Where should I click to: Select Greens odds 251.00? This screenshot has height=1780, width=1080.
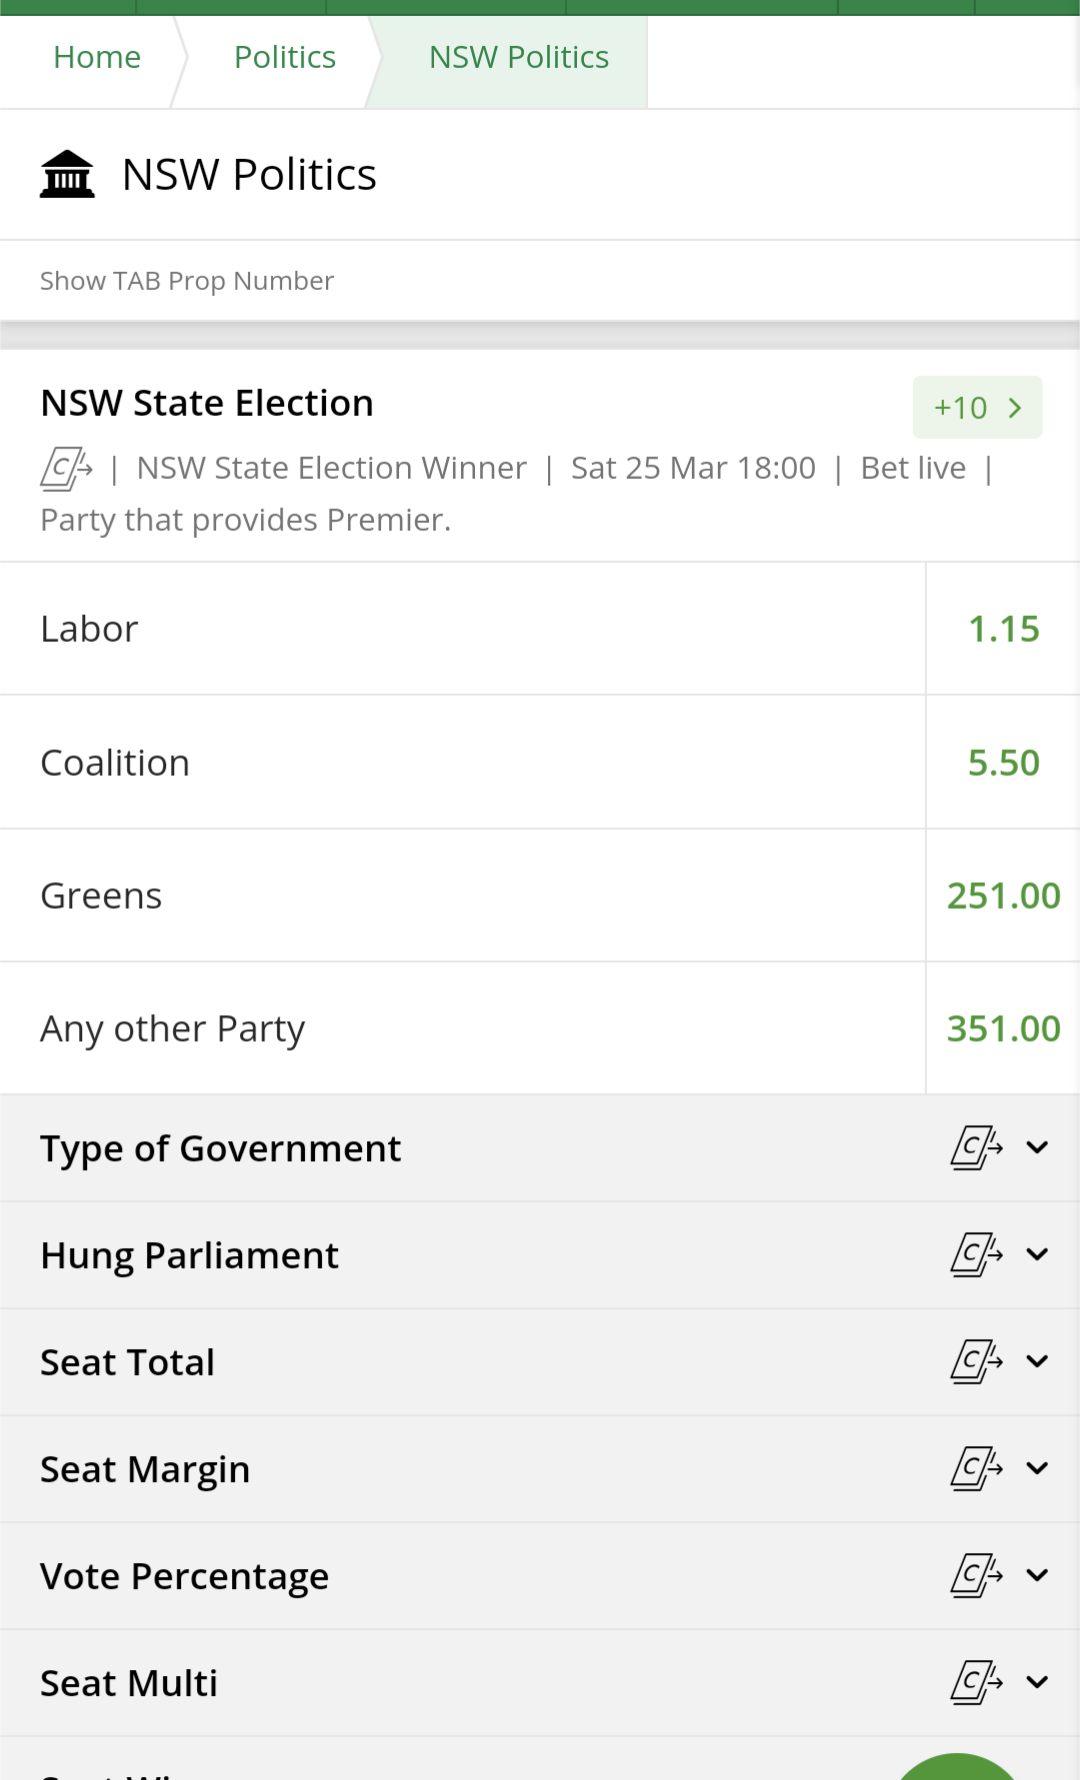(x=1003, y=896)
